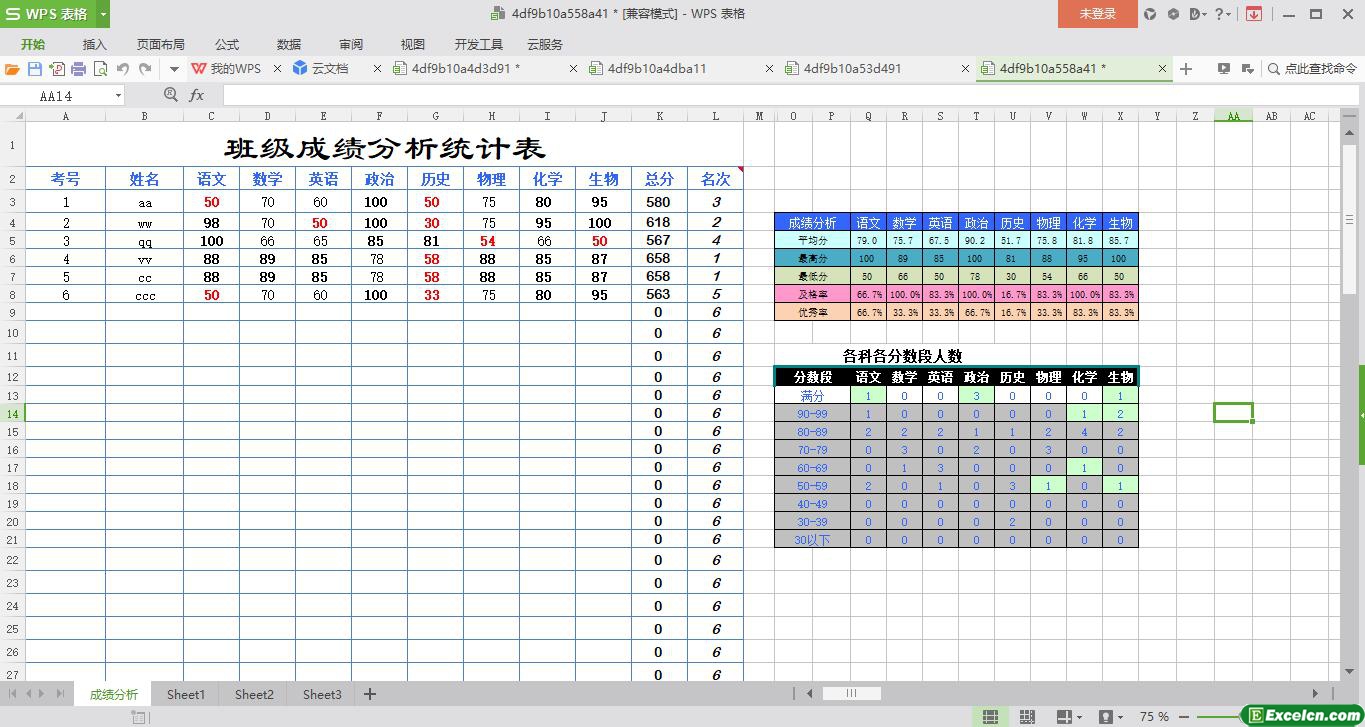
Task: Switch to the 开发工具 ribbon tab
Action: 478,44
